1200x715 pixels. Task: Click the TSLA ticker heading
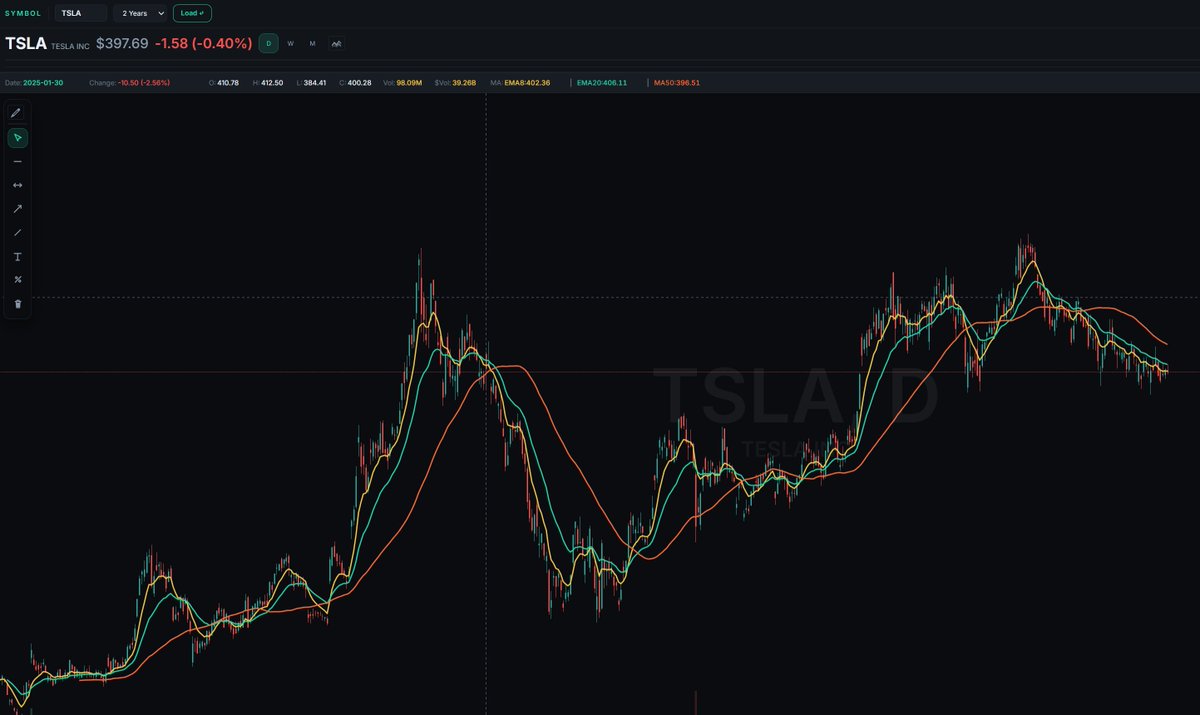click(26, 44)
